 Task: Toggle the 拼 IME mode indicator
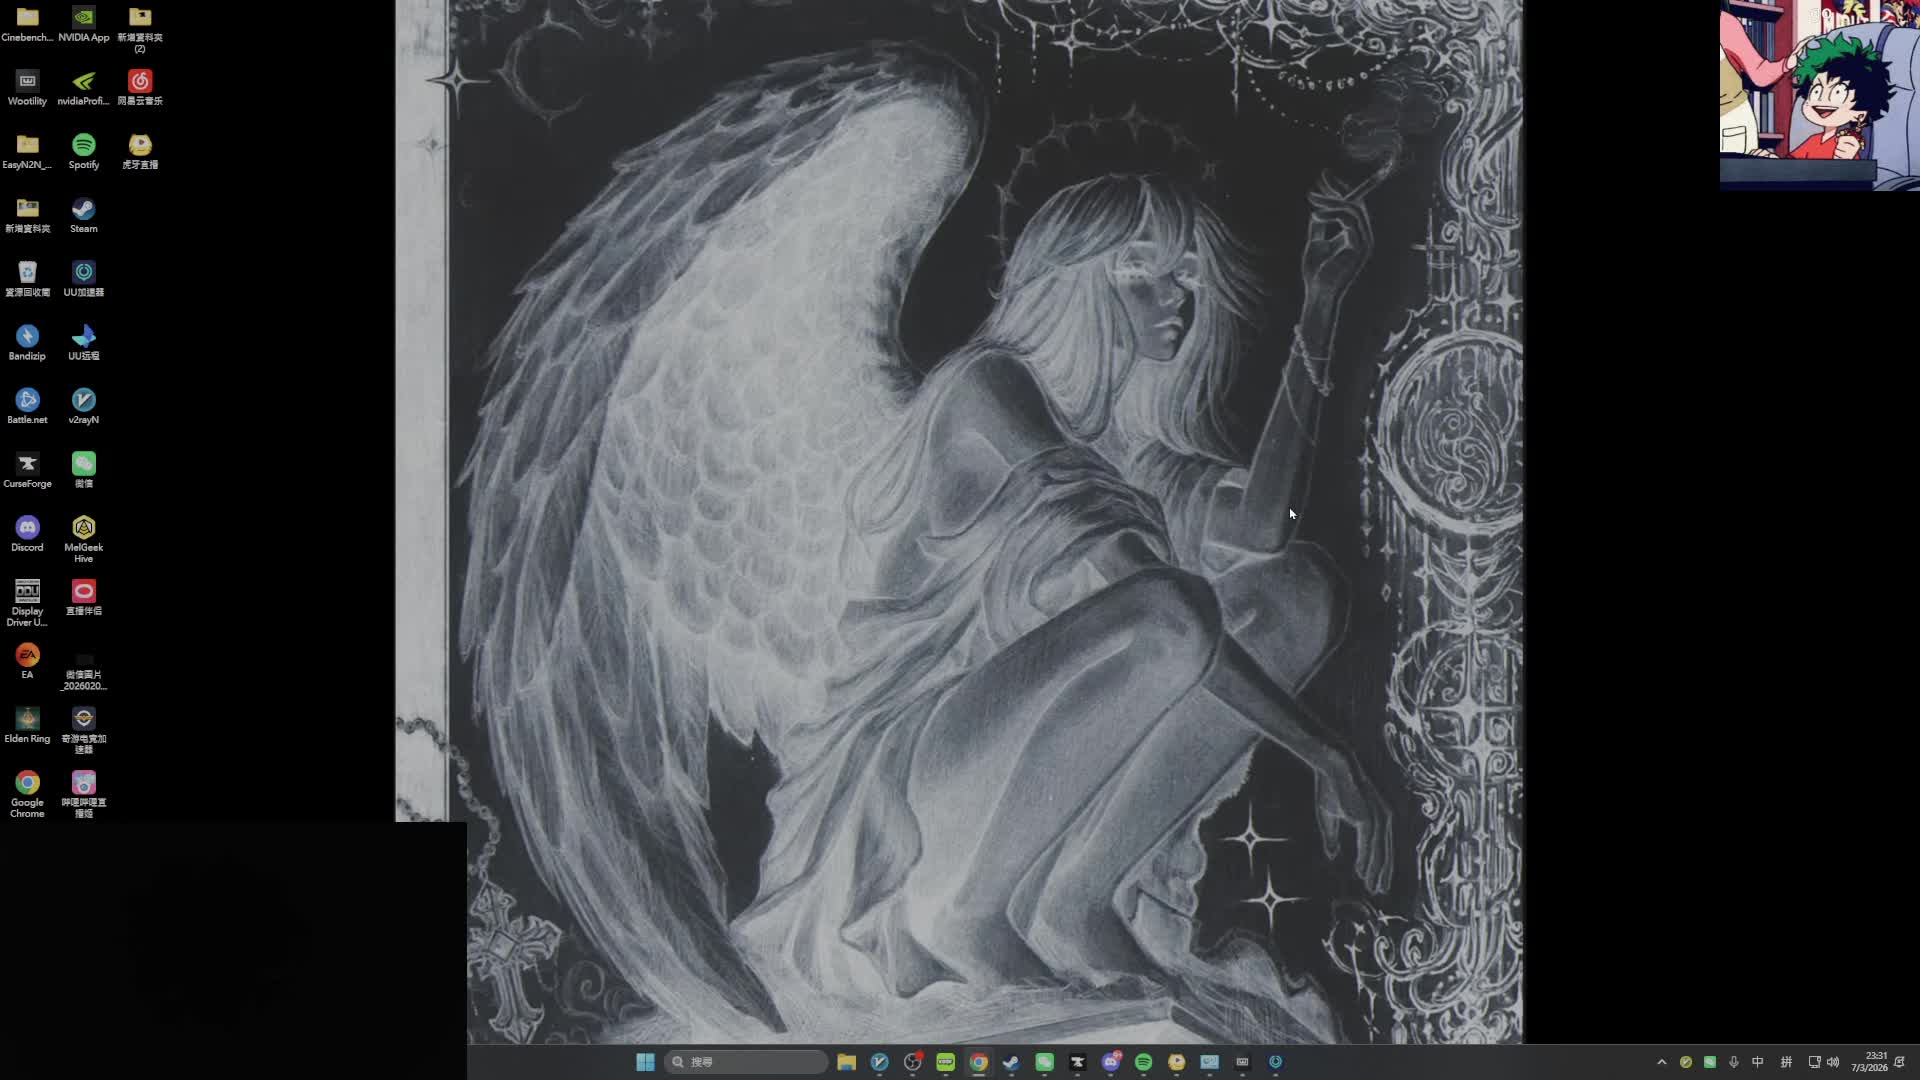click(x=1786, y=1062)
